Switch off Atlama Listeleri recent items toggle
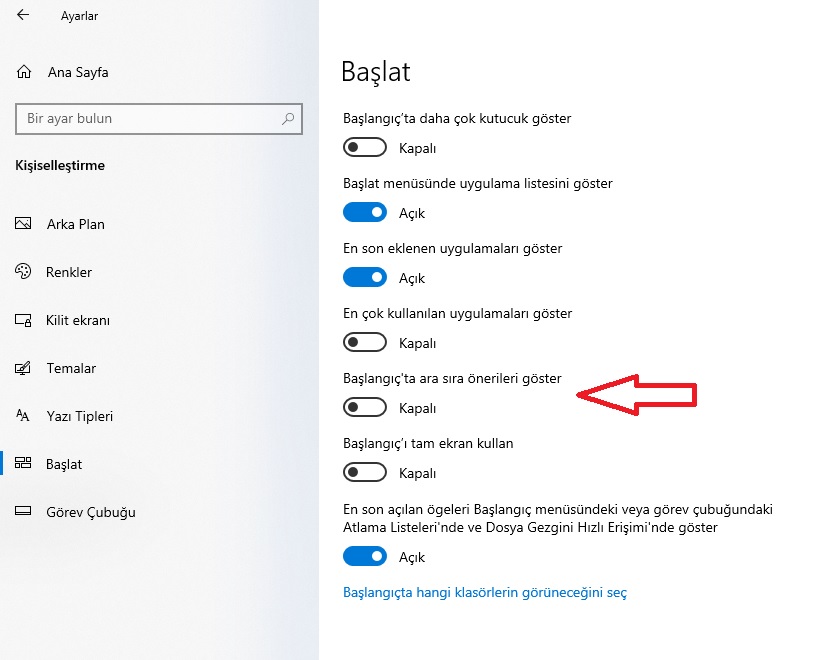This screenshot has width=813, height=660. point(365,557)
